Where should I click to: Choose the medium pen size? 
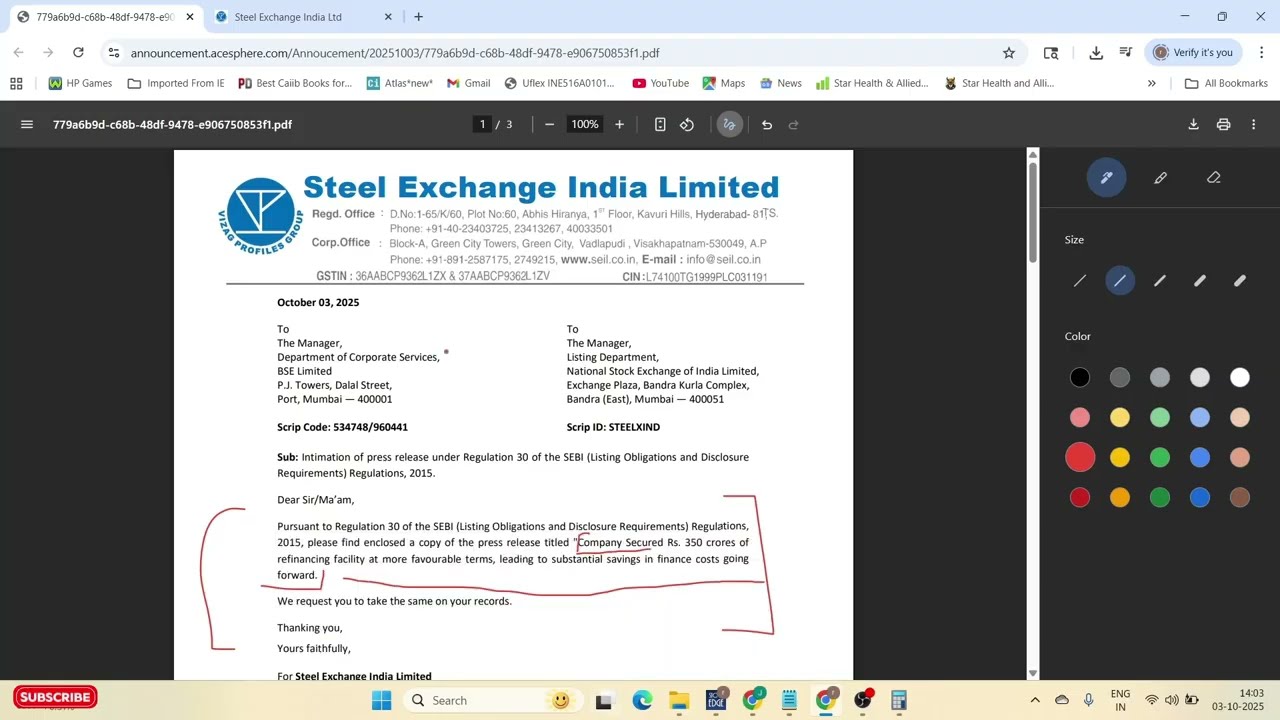tap(1160, 281)
